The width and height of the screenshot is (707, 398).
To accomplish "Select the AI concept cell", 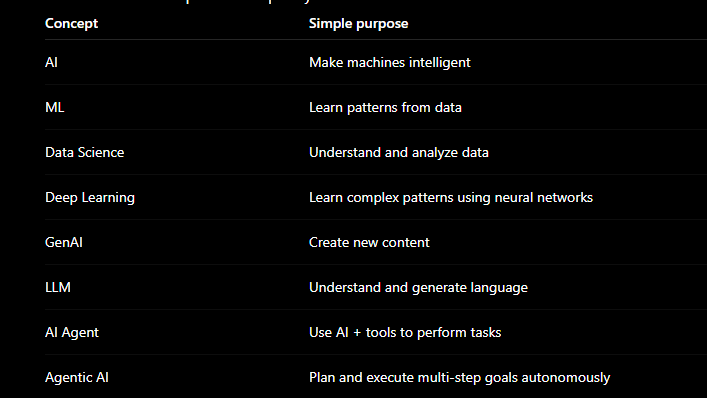I will tap(51, 62).
